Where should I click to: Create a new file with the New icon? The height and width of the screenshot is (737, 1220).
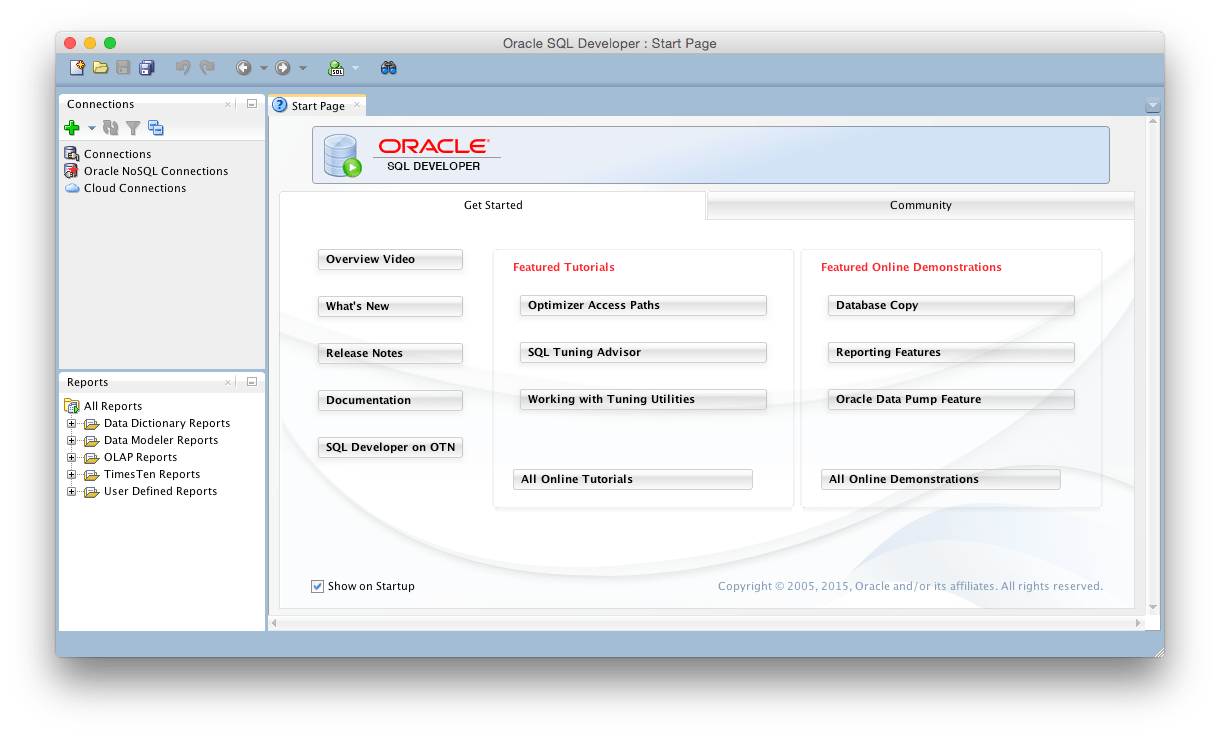point(77,67)
